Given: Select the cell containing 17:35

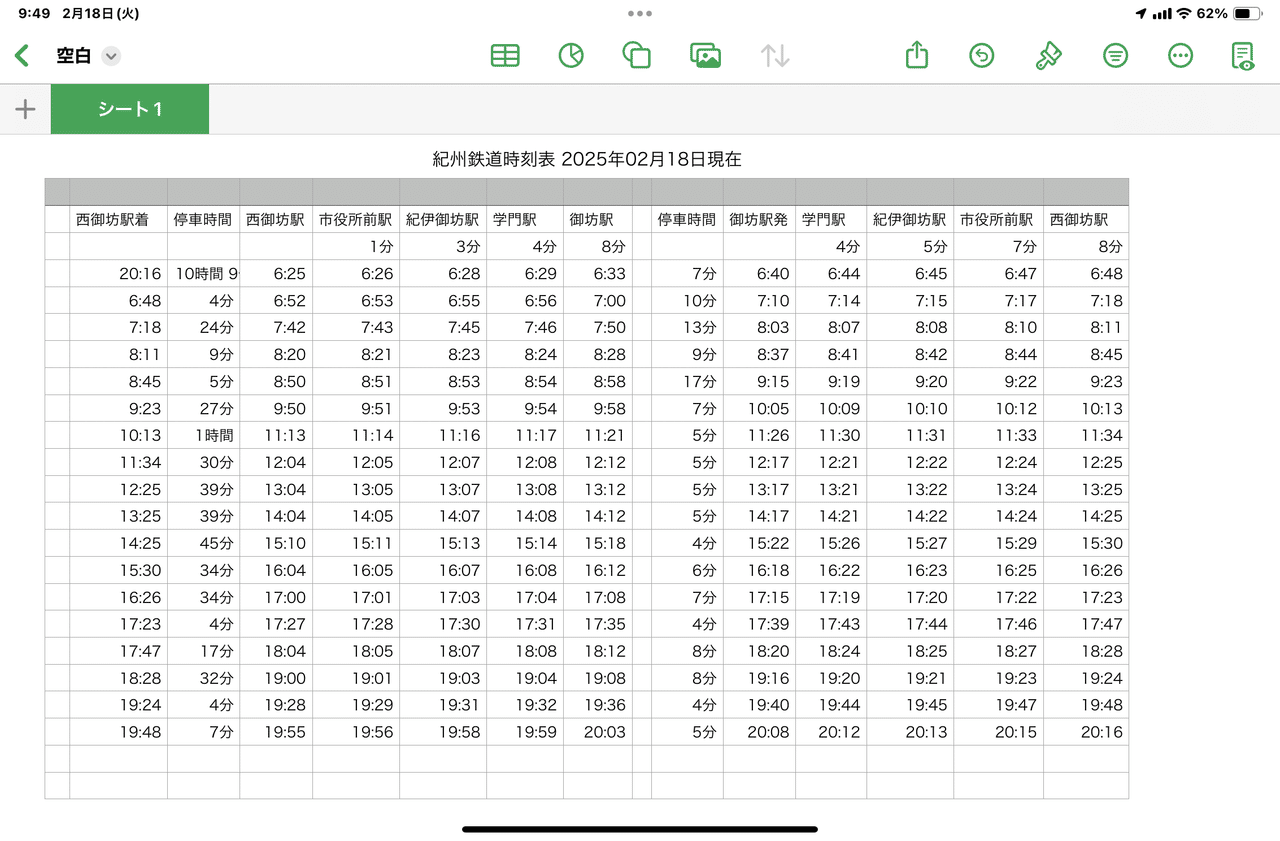Looking at the screenshot, I should point(598,625).
